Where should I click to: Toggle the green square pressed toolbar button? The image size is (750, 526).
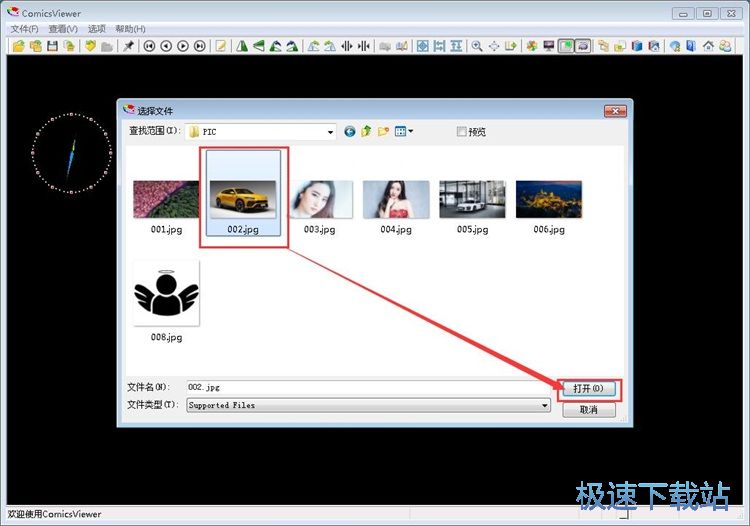click(x=566, y=46)
